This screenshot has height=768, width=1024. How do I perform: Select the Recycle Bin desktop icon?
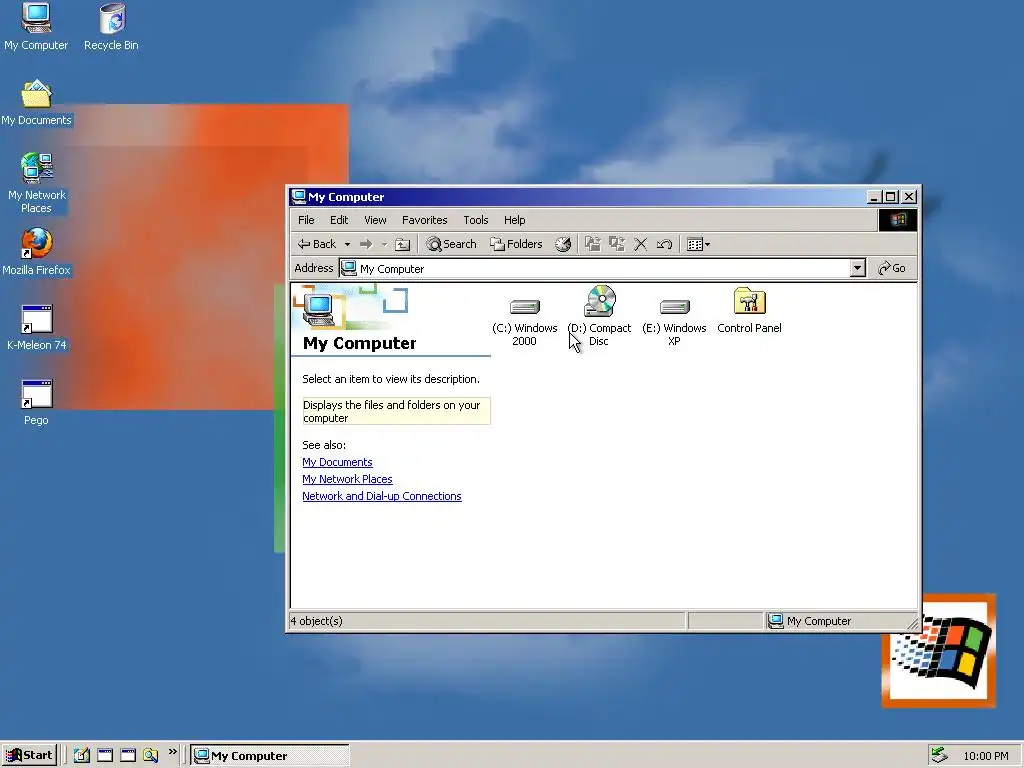111,27
